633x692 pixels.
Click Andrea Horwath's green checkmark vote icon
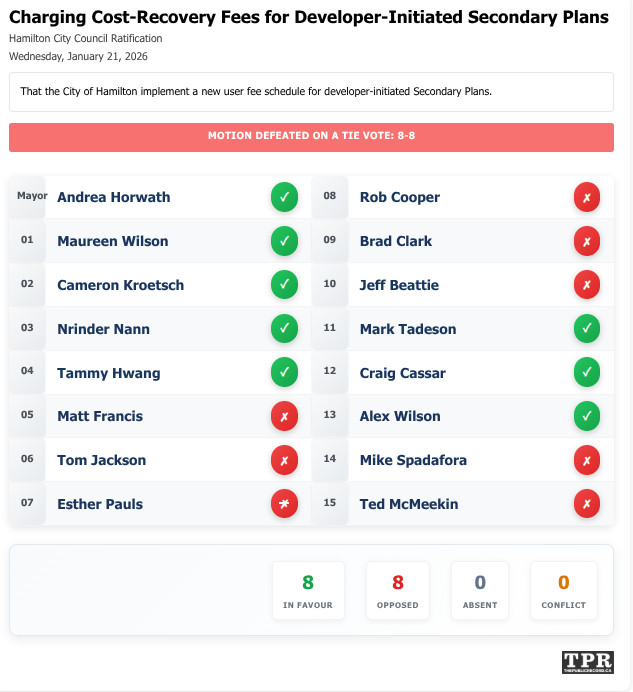[x=284, y=197]
